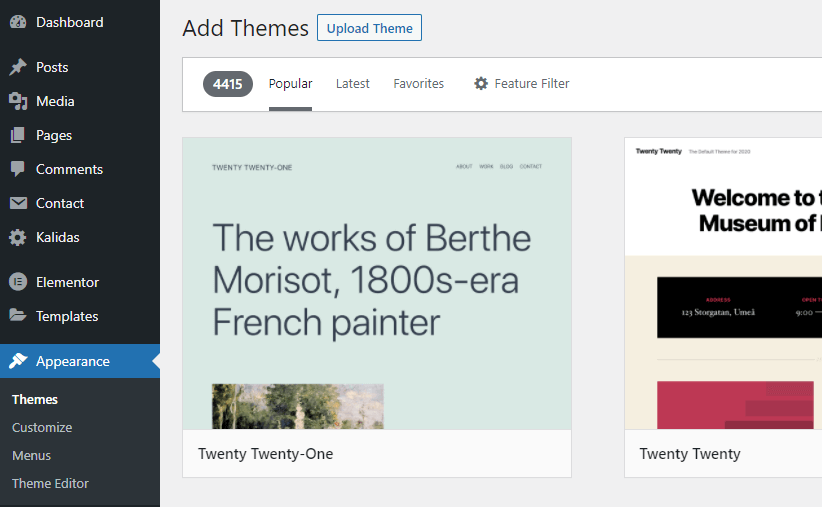Select the Twenty Twenty-One theme preview

(376, 284)
